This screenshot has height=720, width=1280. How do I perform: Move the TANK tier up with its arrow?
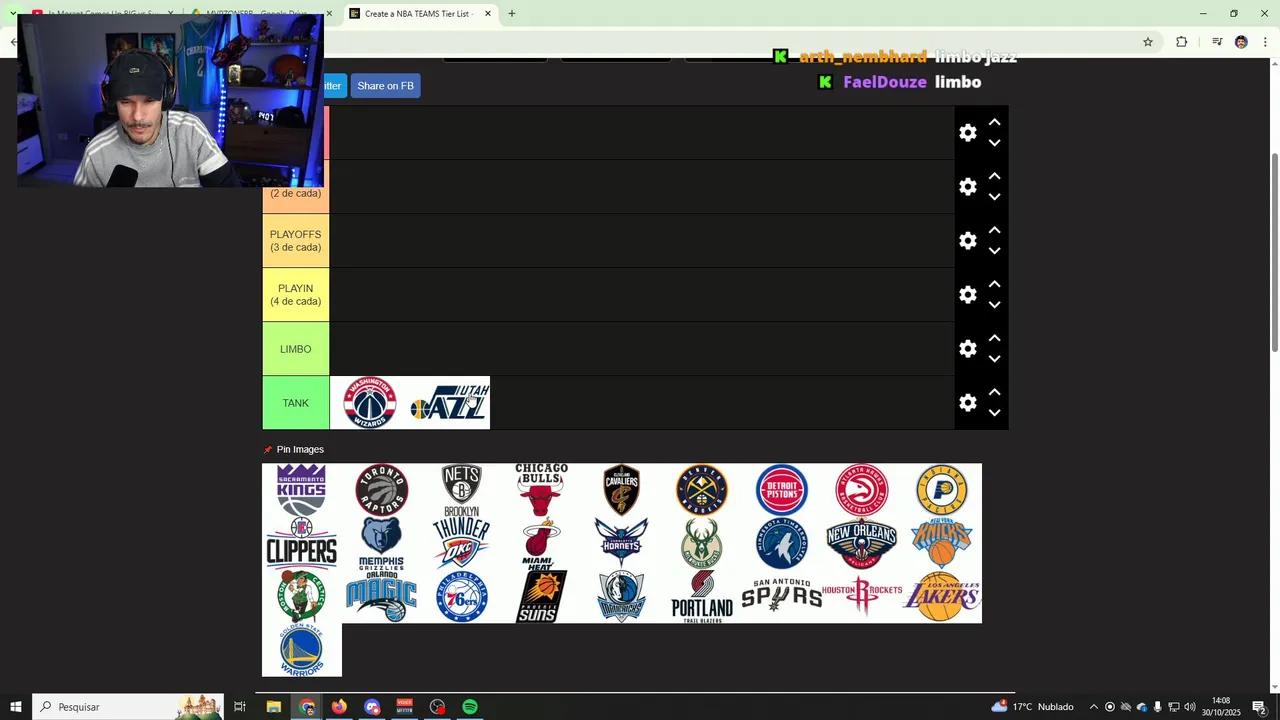[994, 392]
